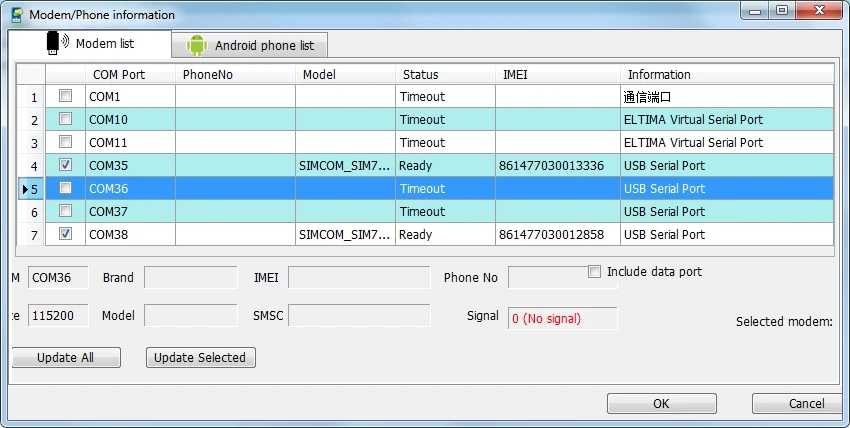Screen dimensions: 850x428
Task: Open the Android phone list tab
Action: [250, 46]
